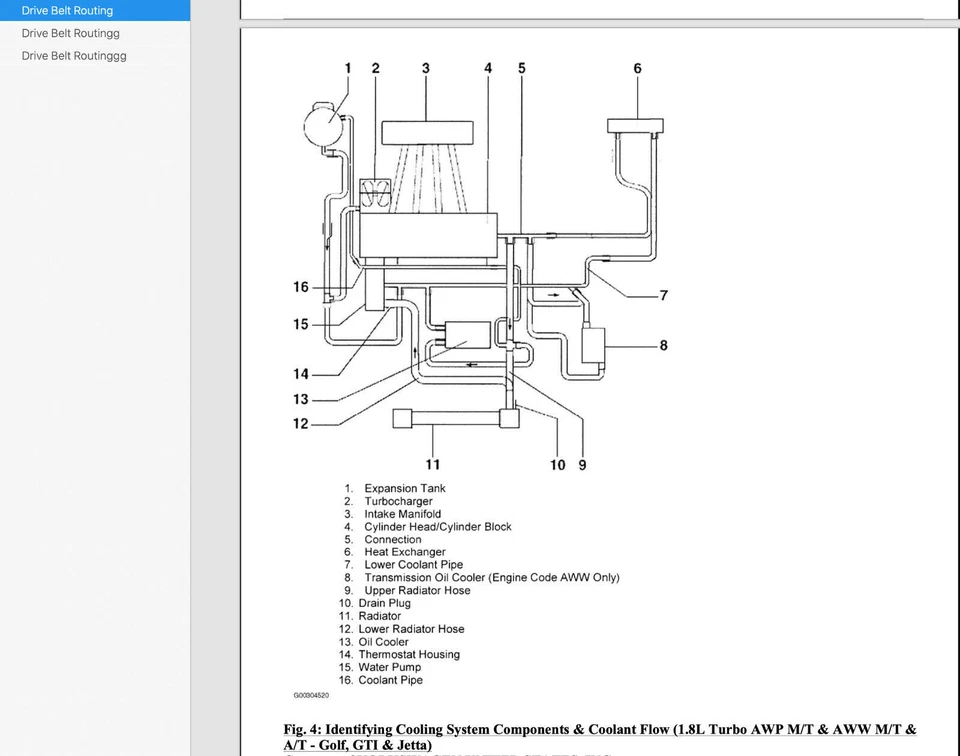Select callout 6 for the Heat Exchanger

(x=637, y=69)
